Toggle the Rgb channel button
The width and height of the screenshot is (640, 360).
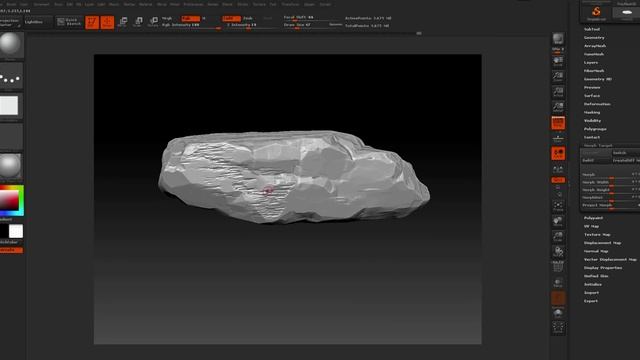tap(190, 18)
